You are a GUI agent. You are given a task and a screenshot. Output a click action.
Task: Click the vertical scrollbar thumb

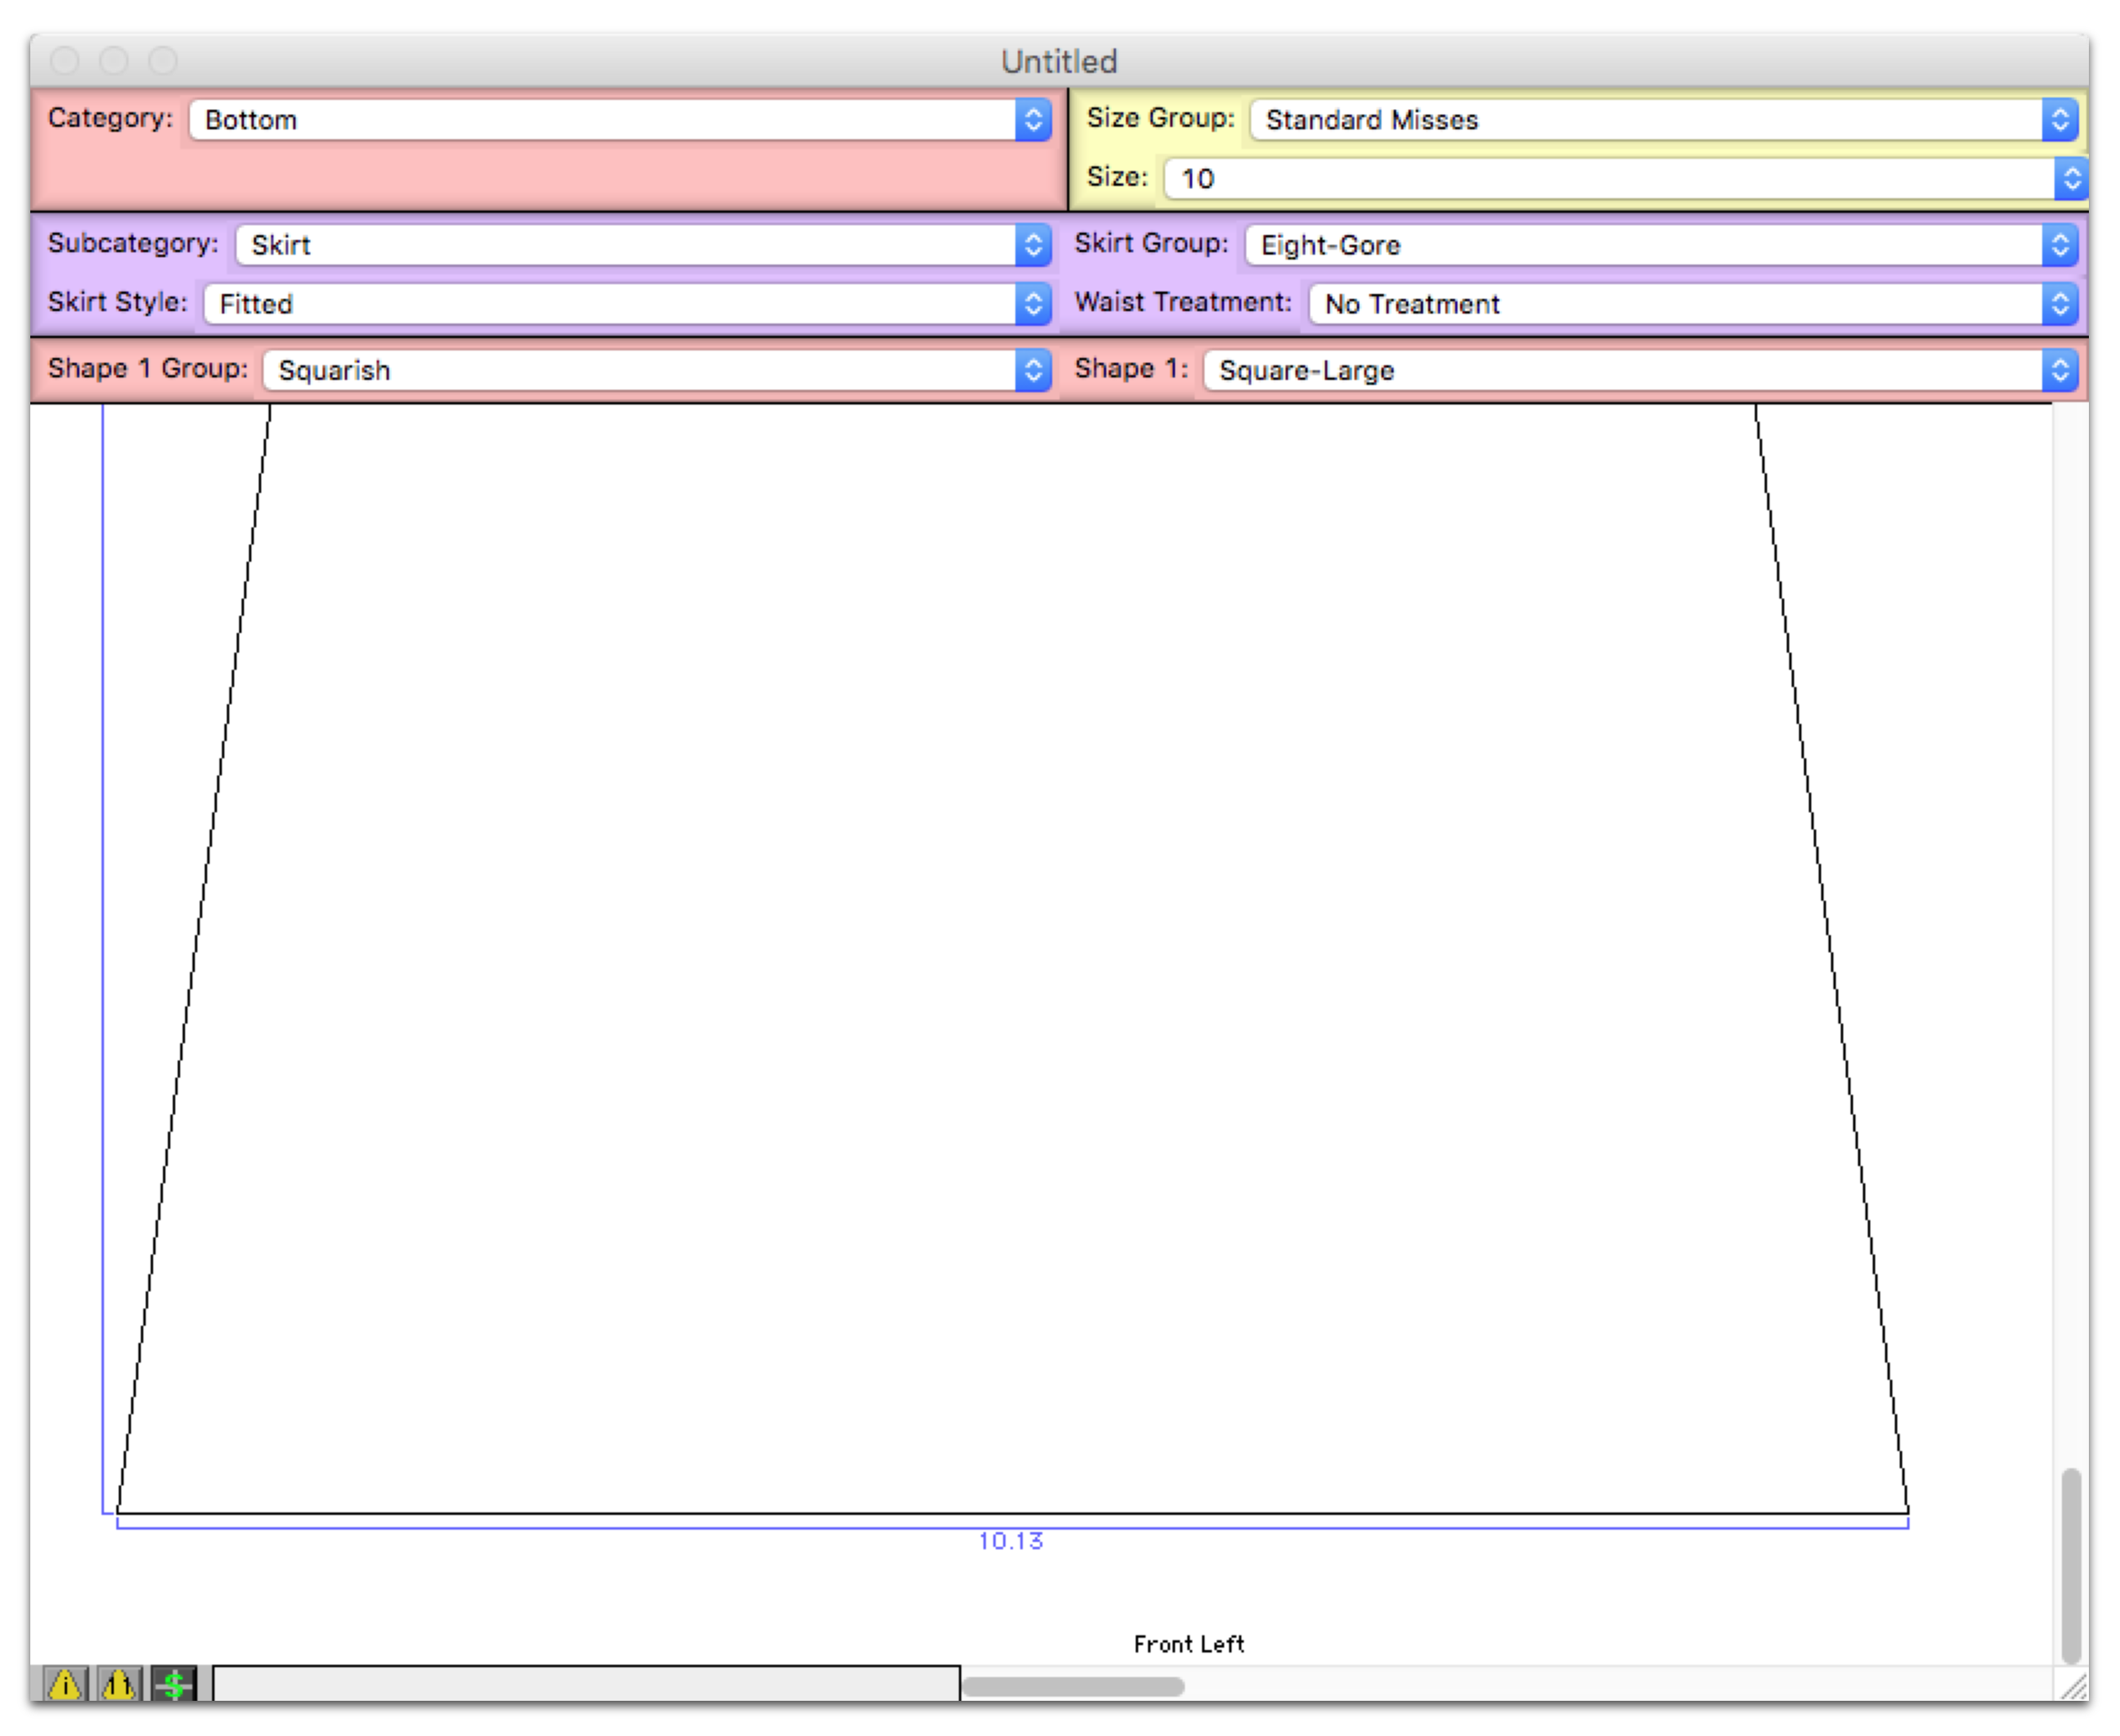tap(2071, 1565)
